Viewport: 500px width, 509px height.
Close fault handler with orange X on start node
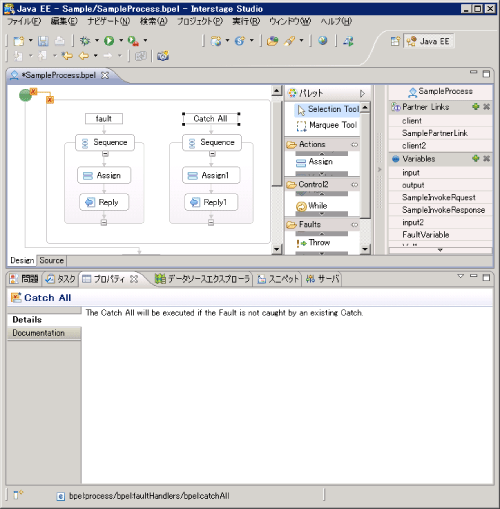[x=33, y=91]
